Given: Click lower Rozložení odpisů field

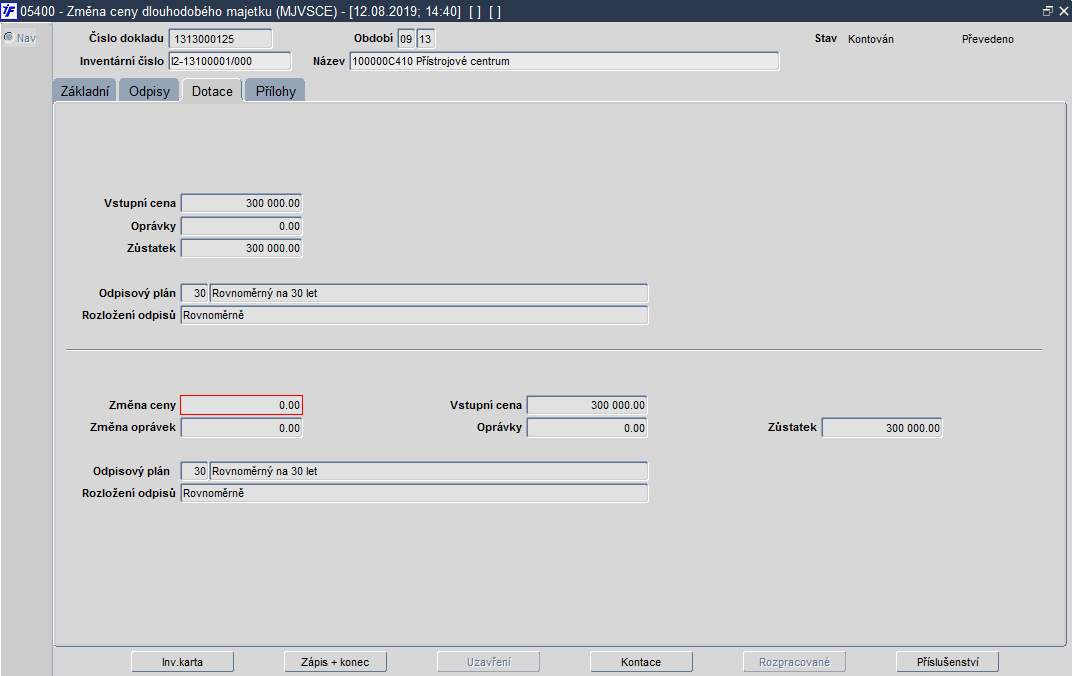Looking at the screenshot, I should point(414,493).
